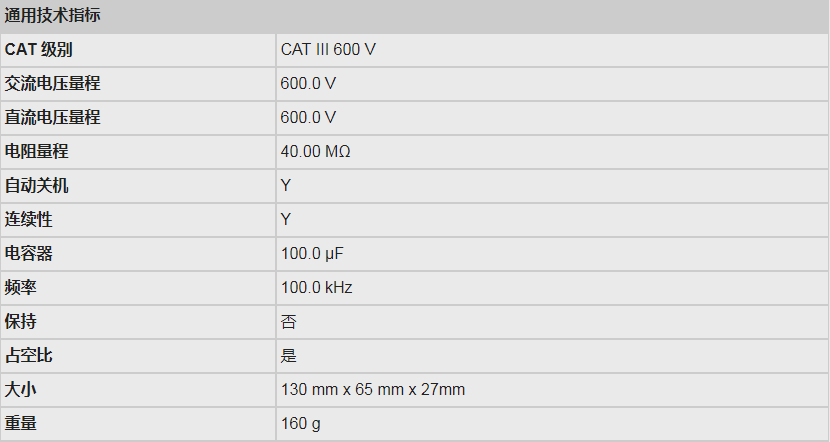
Task: Select the 自动关机 label cell
Action: click(x=37, y=186)
